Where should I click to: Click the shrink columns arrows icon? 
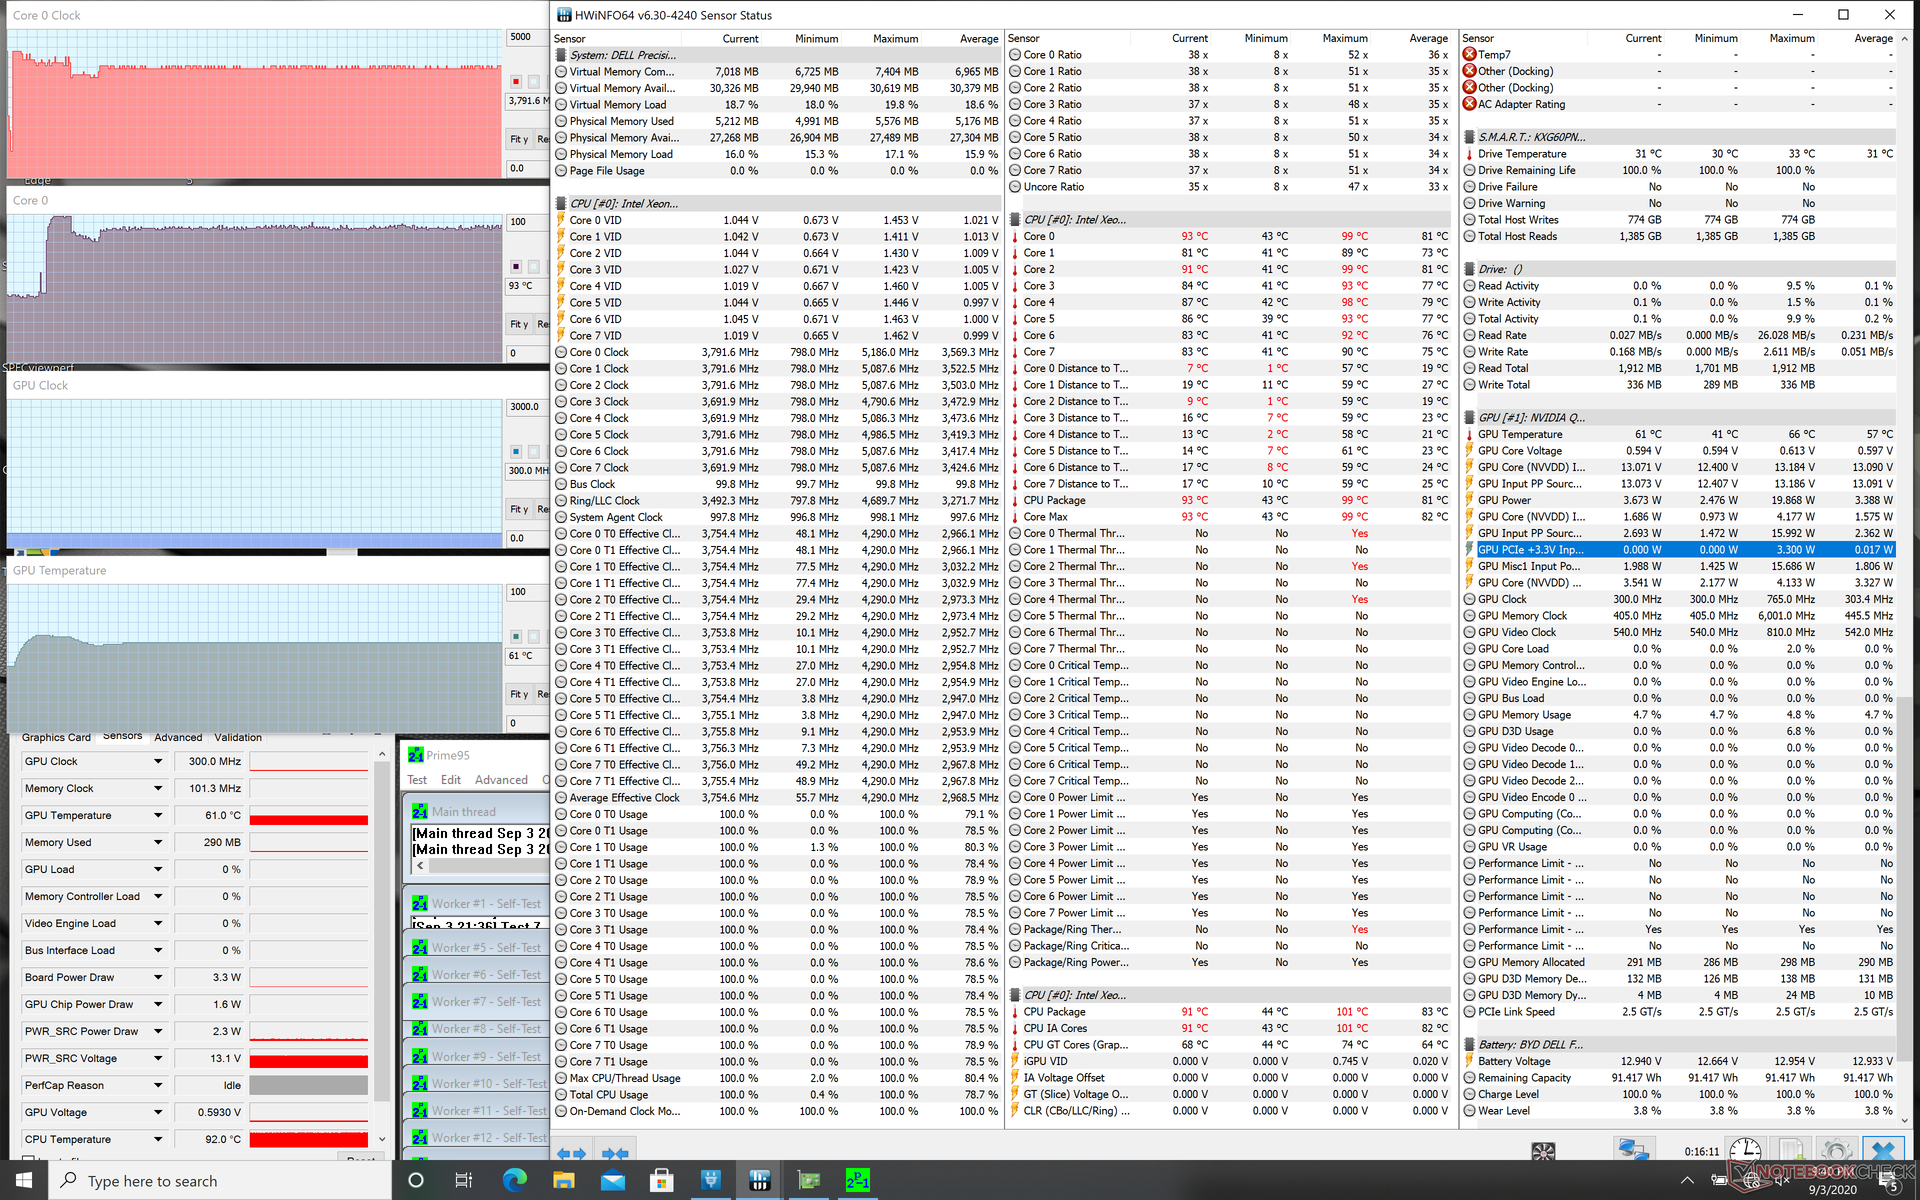615,1153
